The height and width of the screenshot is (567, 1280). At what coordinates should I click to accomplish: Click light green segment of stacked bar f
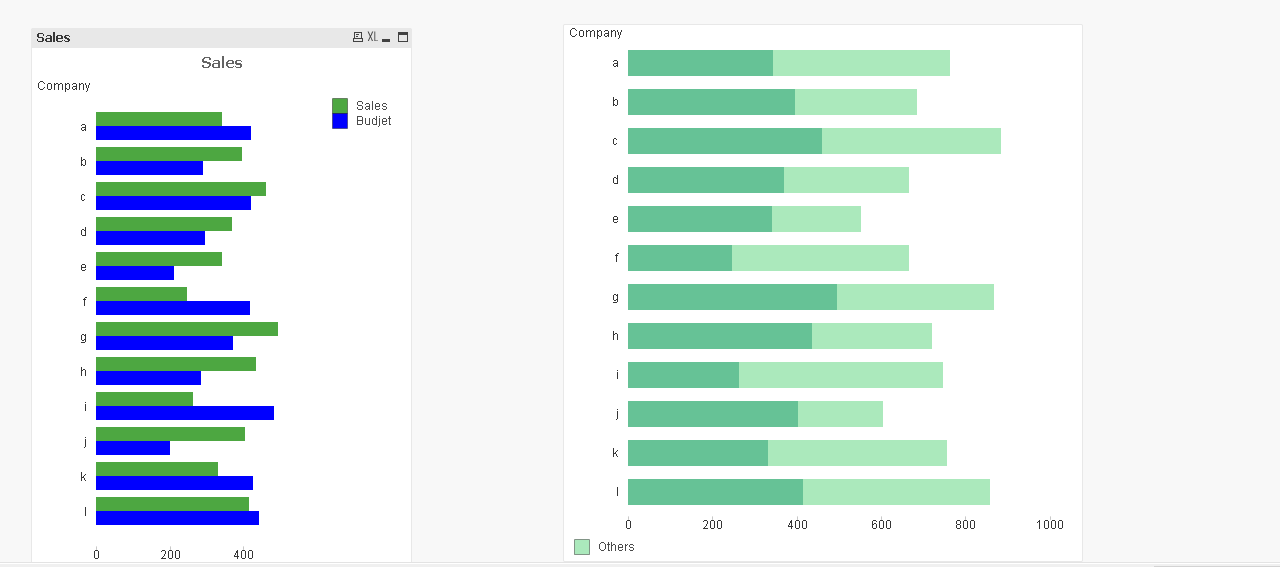[820, 258]
